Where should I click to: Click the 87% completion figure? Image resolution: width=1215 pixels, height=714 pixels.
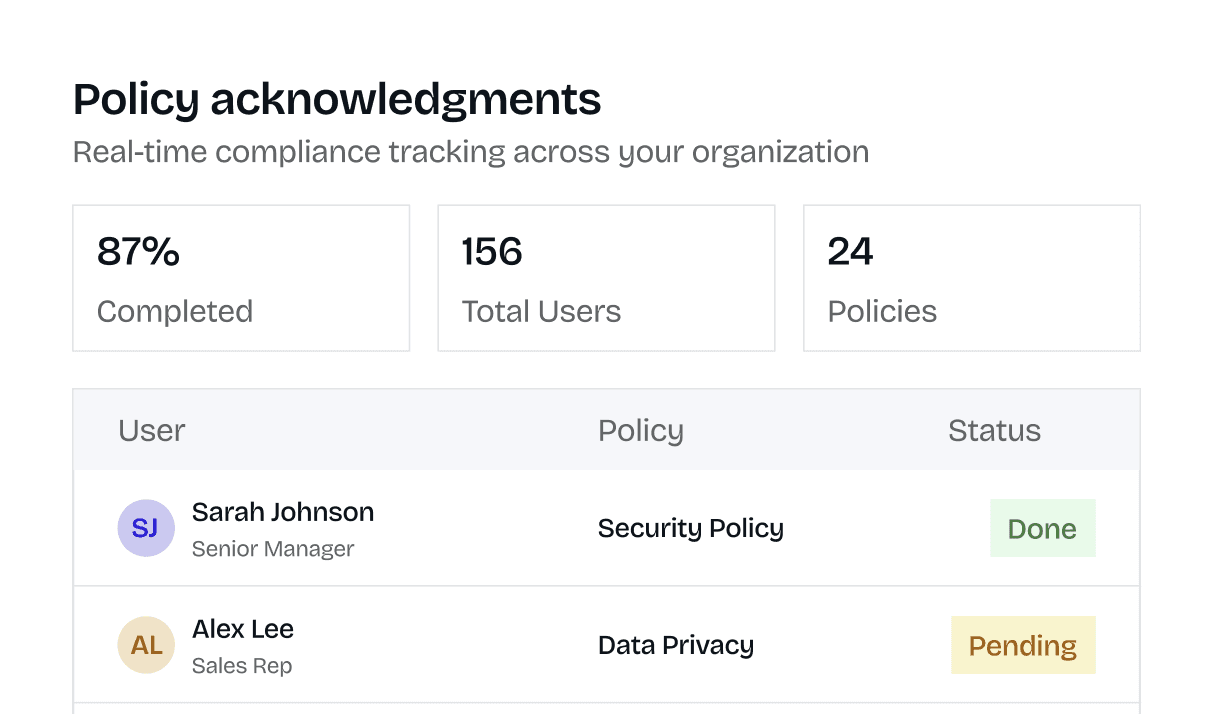(138, 252)
